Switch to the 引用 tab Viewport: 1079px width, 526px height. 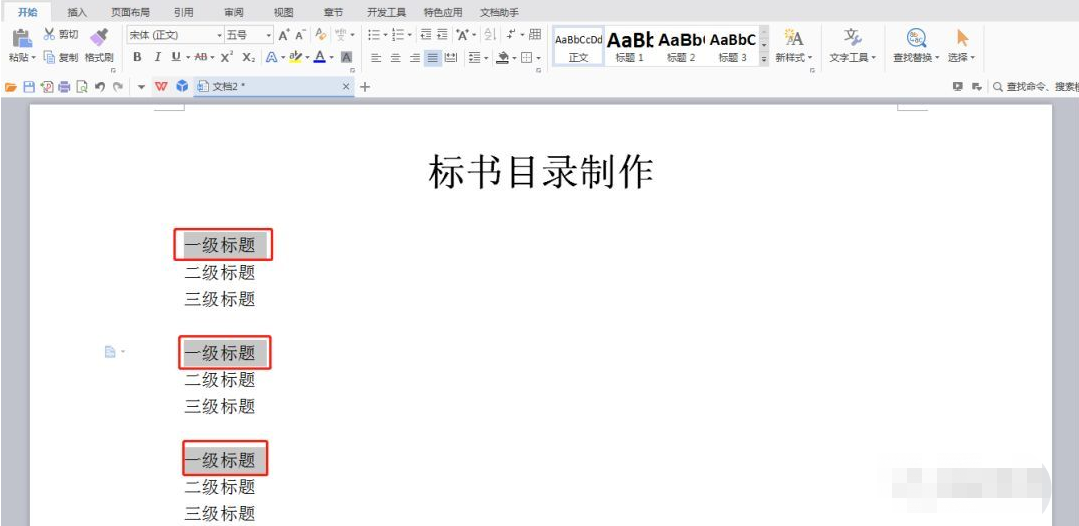[183, 12]
